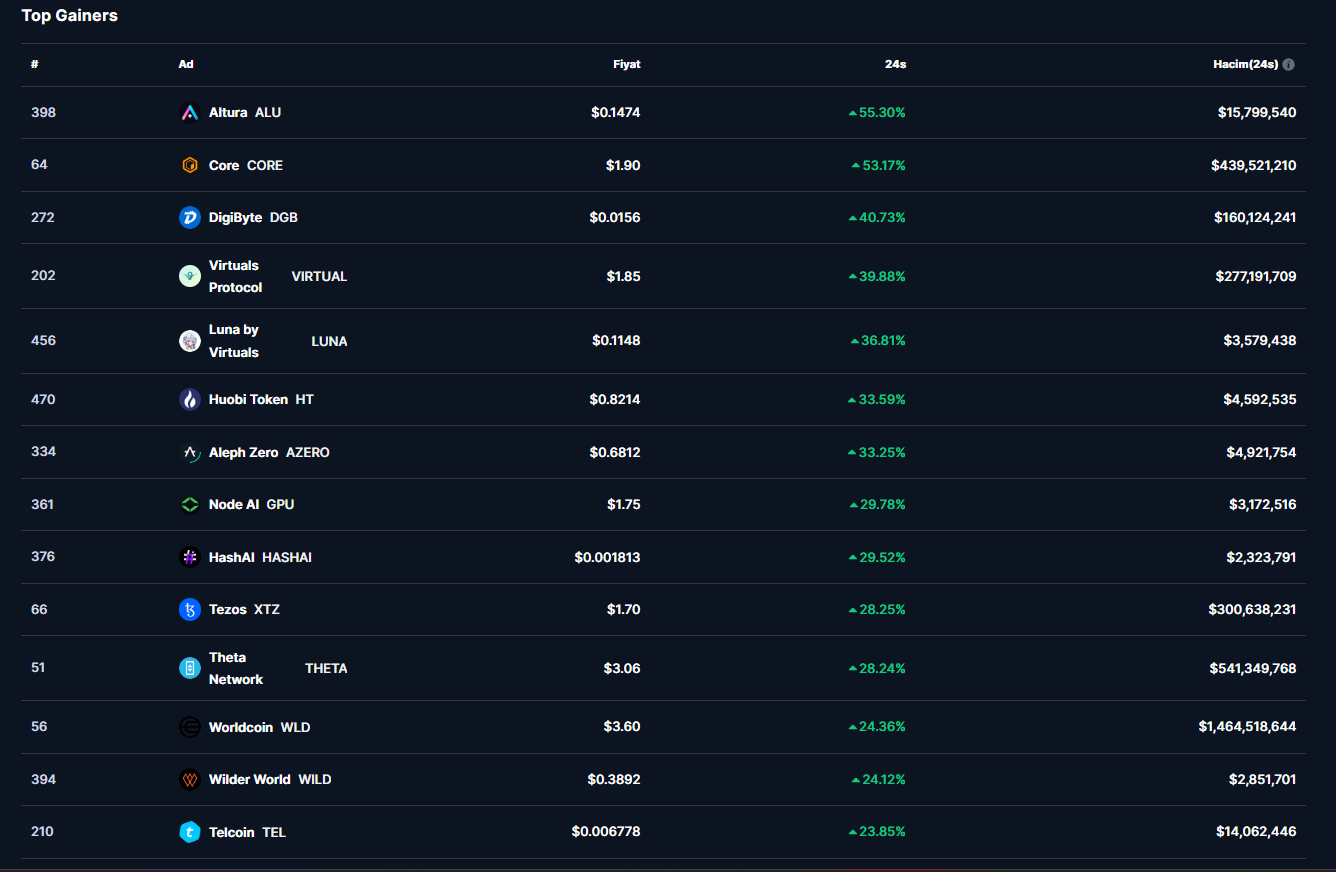The height and width of the screenshot is (872, 1336).
Task: Click rank number 51
Action: [38, 668]
